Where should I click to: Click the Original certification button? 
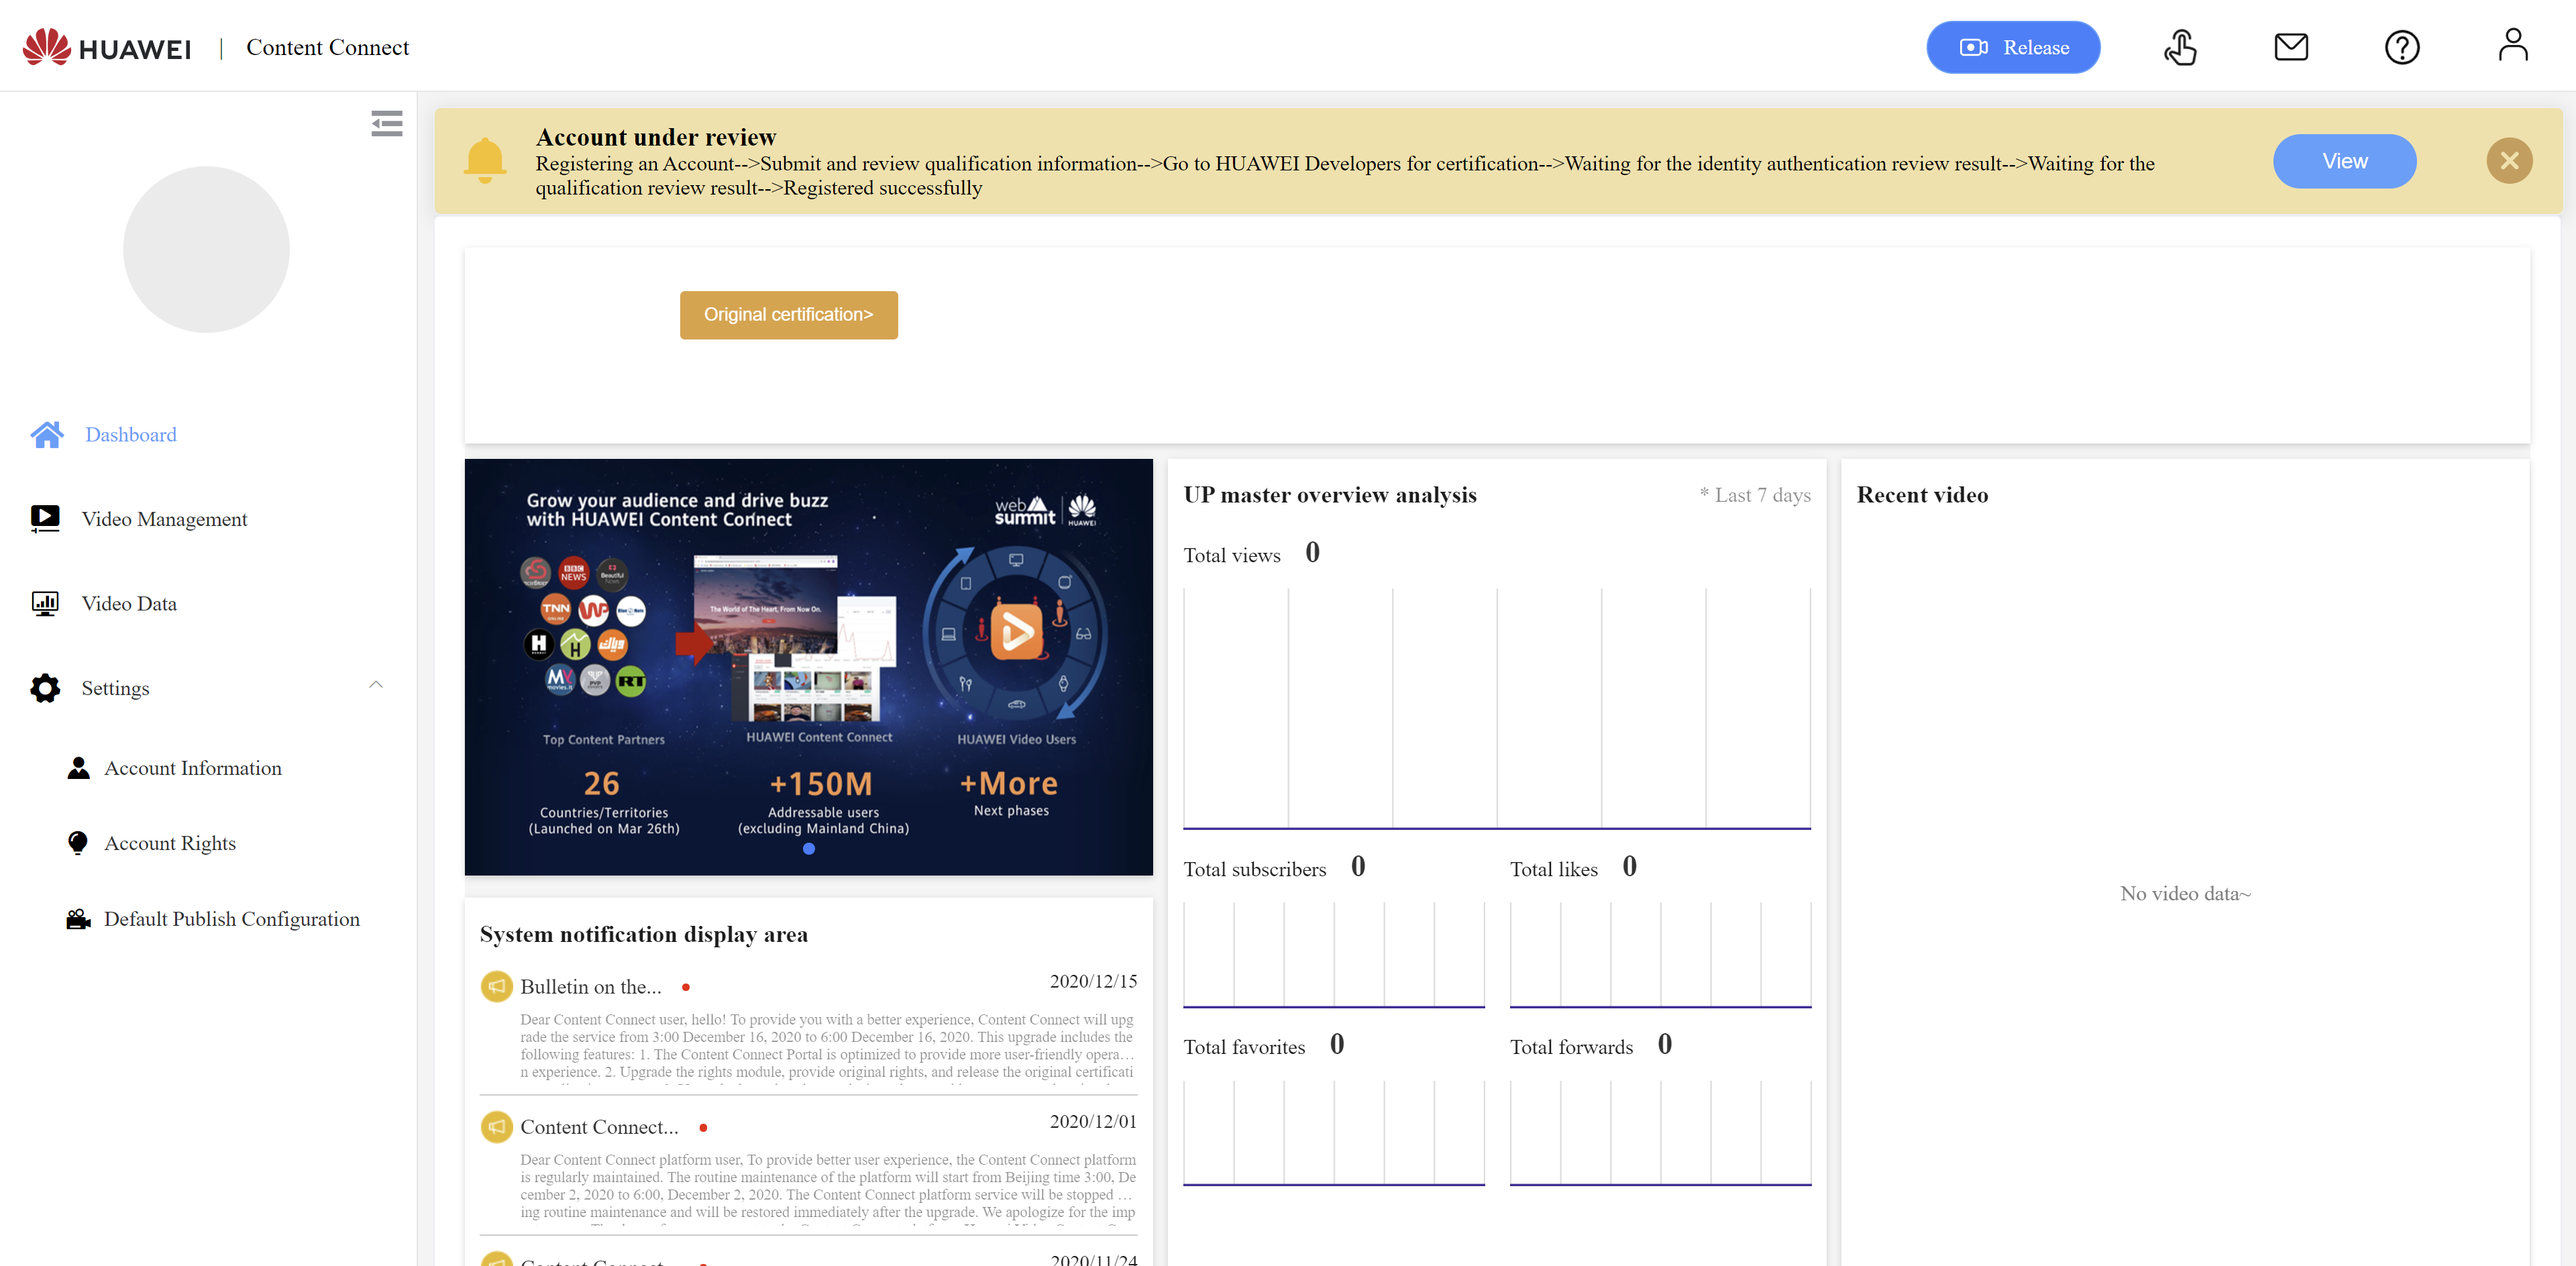(x=788, y=315)
